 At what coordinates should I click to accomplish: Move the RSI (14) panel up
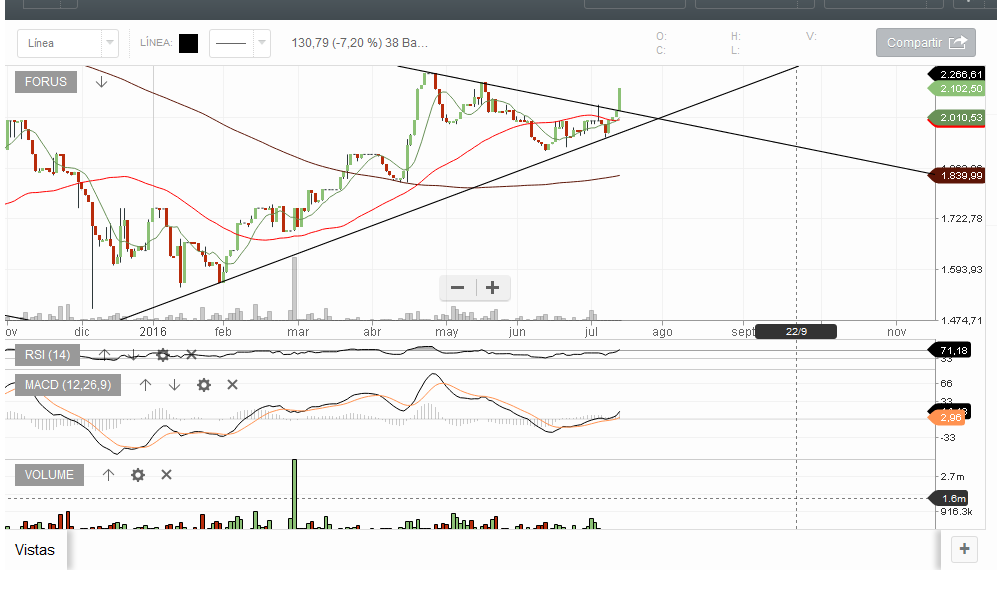click(x=104, y=355)
